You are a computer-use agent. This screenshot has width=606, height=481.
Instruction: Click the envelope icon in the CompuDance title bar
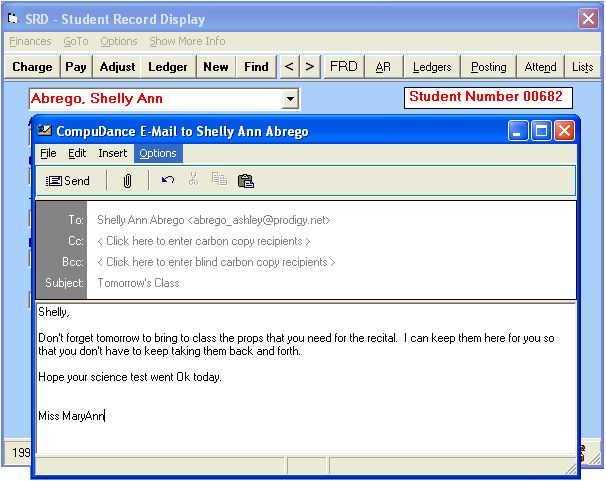pyautogui.click(x=44, y=131)
